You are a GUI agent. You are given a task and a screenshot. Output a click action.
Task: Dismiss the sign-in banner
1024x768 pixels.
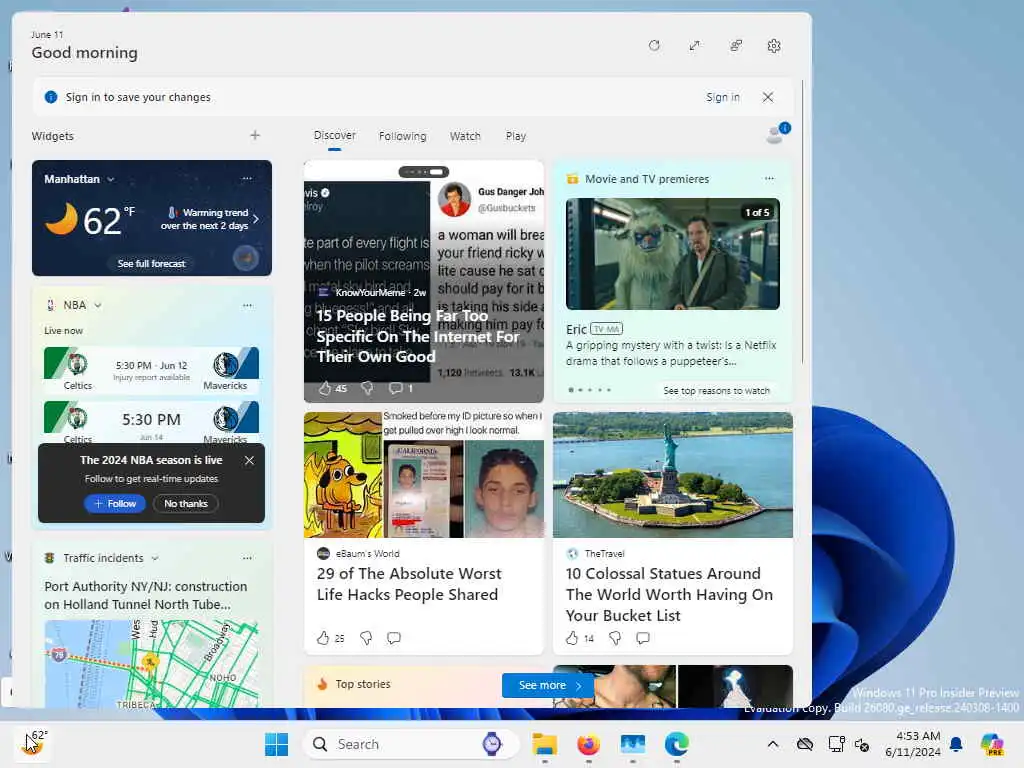pos(768,97)
